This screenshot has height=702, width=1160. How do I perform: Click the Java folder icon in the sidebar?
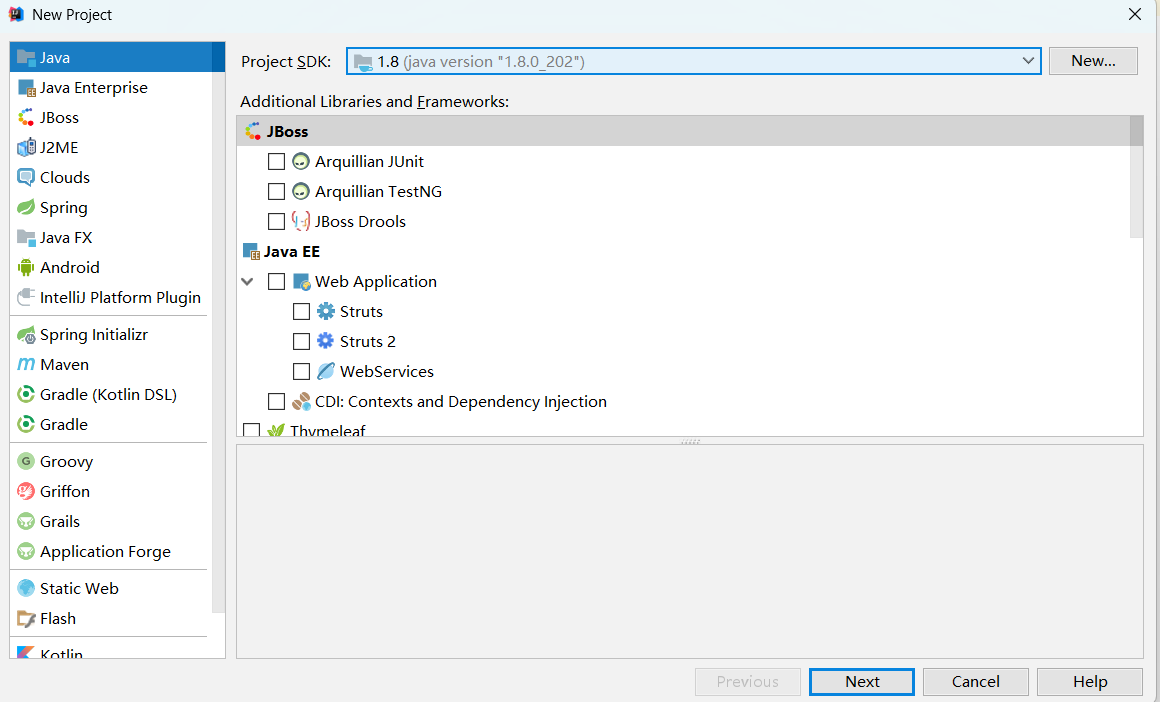26,57
